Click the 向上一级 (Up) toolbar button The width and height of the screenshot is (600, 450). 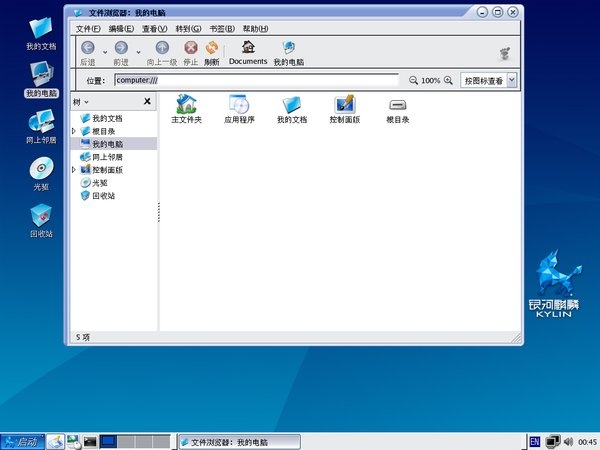[162, 49]
